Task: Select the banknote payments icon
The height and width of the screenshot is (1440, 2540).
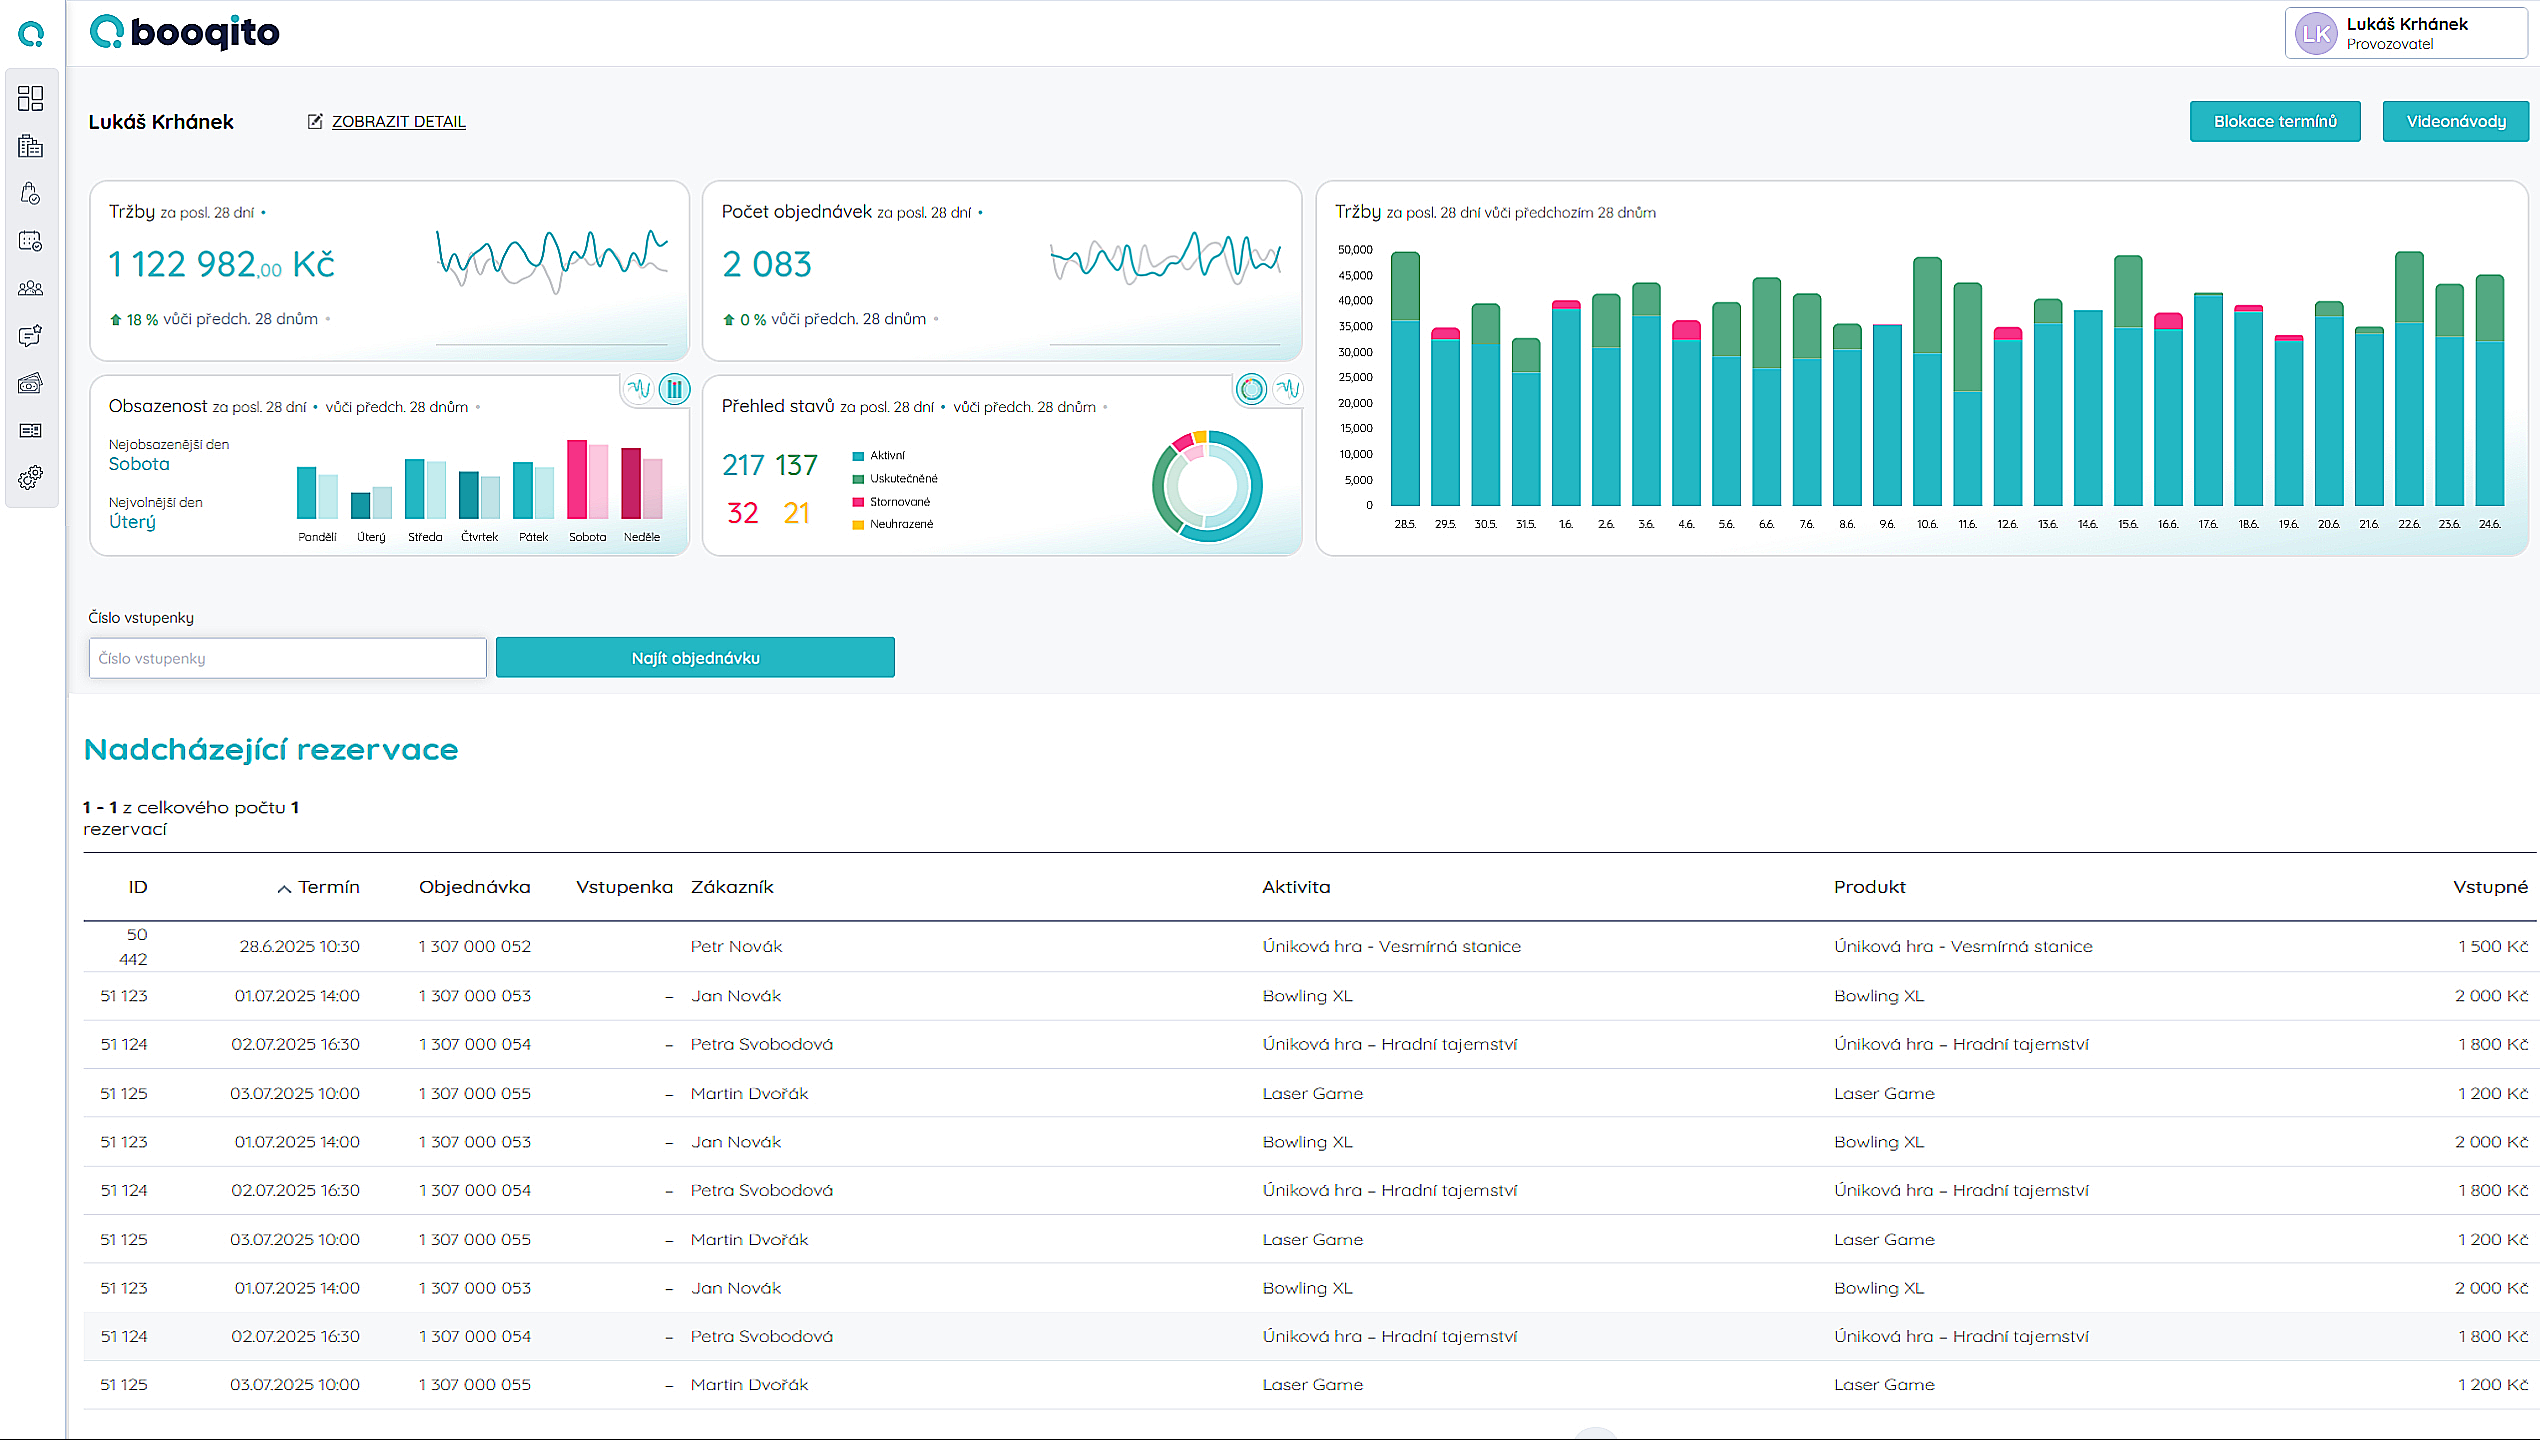Action: (31, 383)
